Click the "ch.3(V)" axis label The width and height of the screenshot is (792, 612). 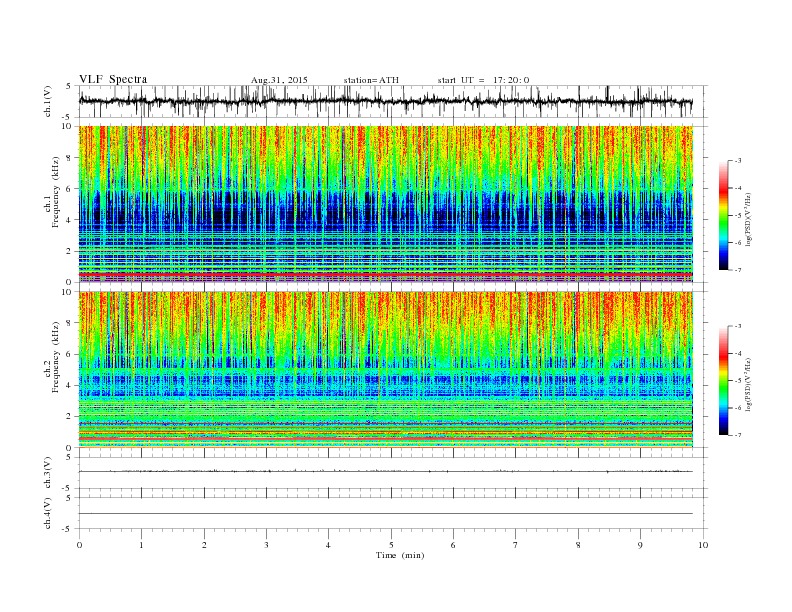48,473
